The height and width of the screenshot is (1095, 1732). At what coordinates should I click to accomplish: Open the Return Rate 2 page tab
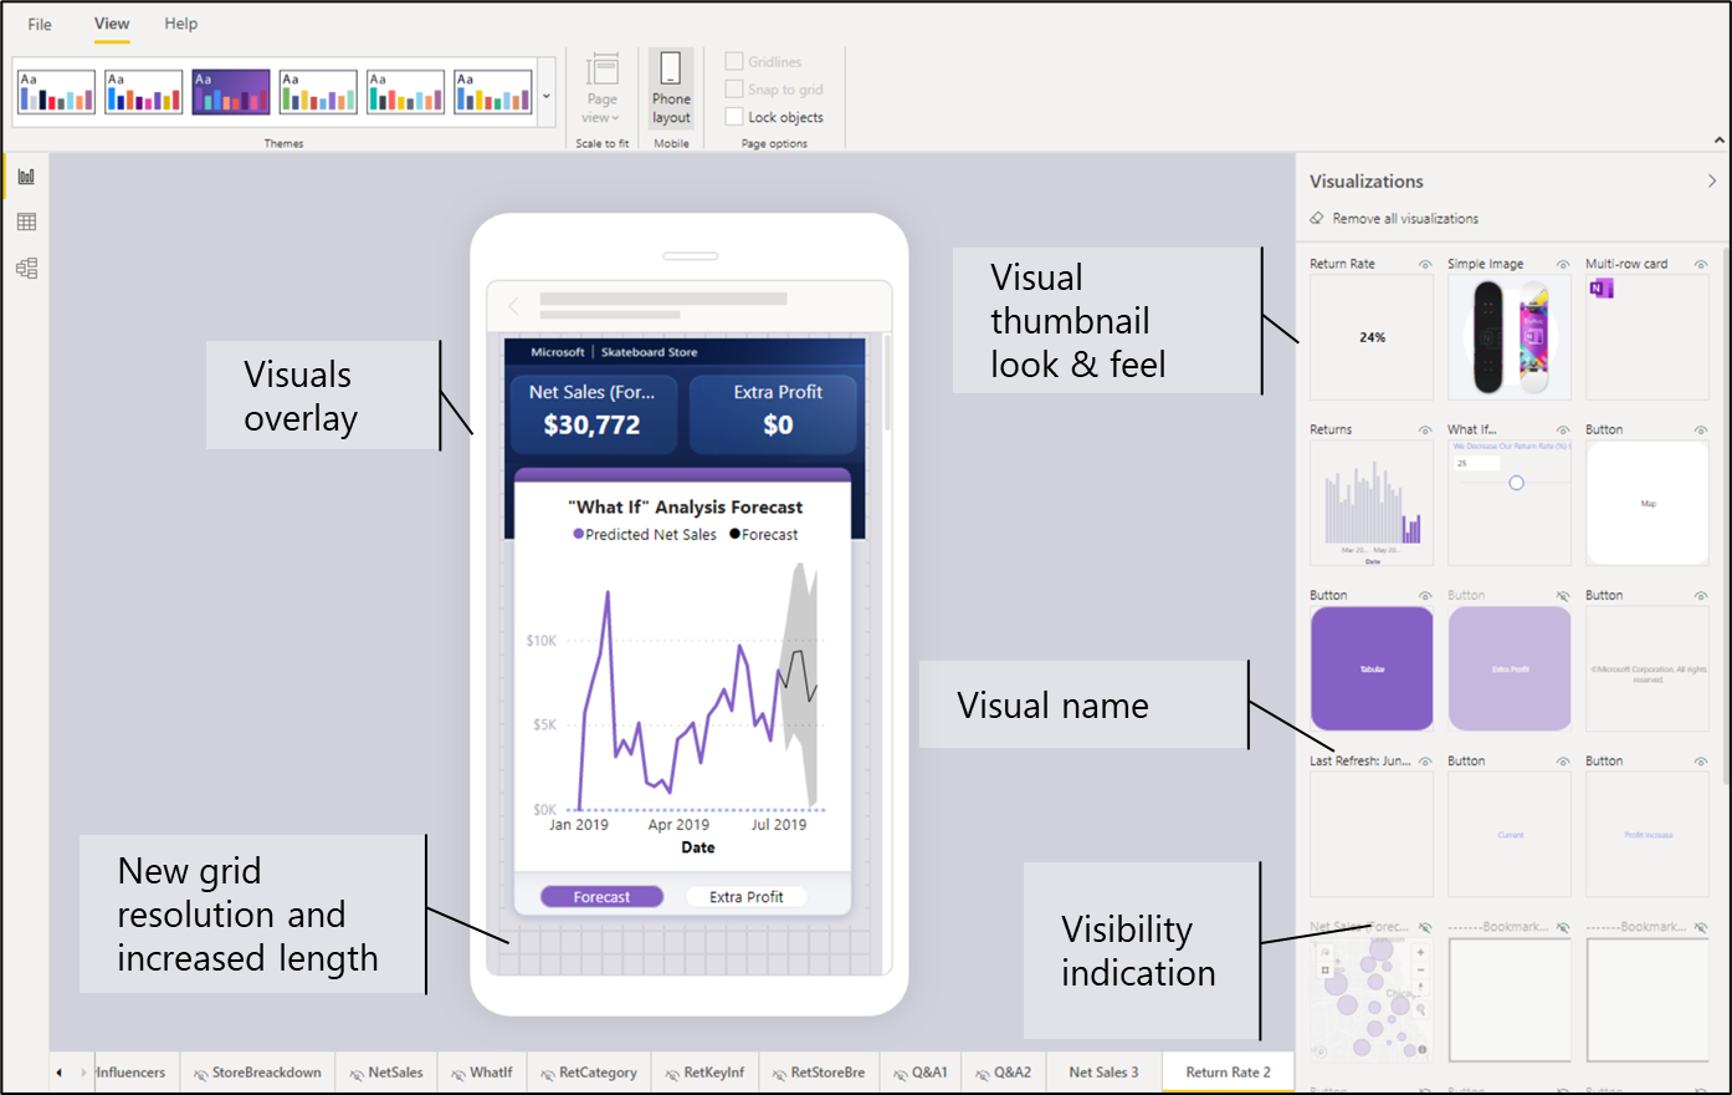1228,1072
